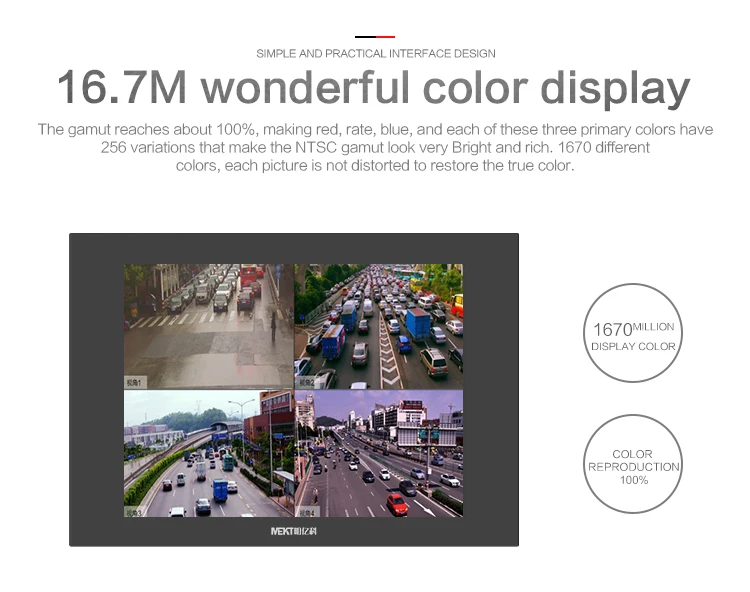
Task: Click the line 'colors, each picture is not distorted'
Action: 375,165
